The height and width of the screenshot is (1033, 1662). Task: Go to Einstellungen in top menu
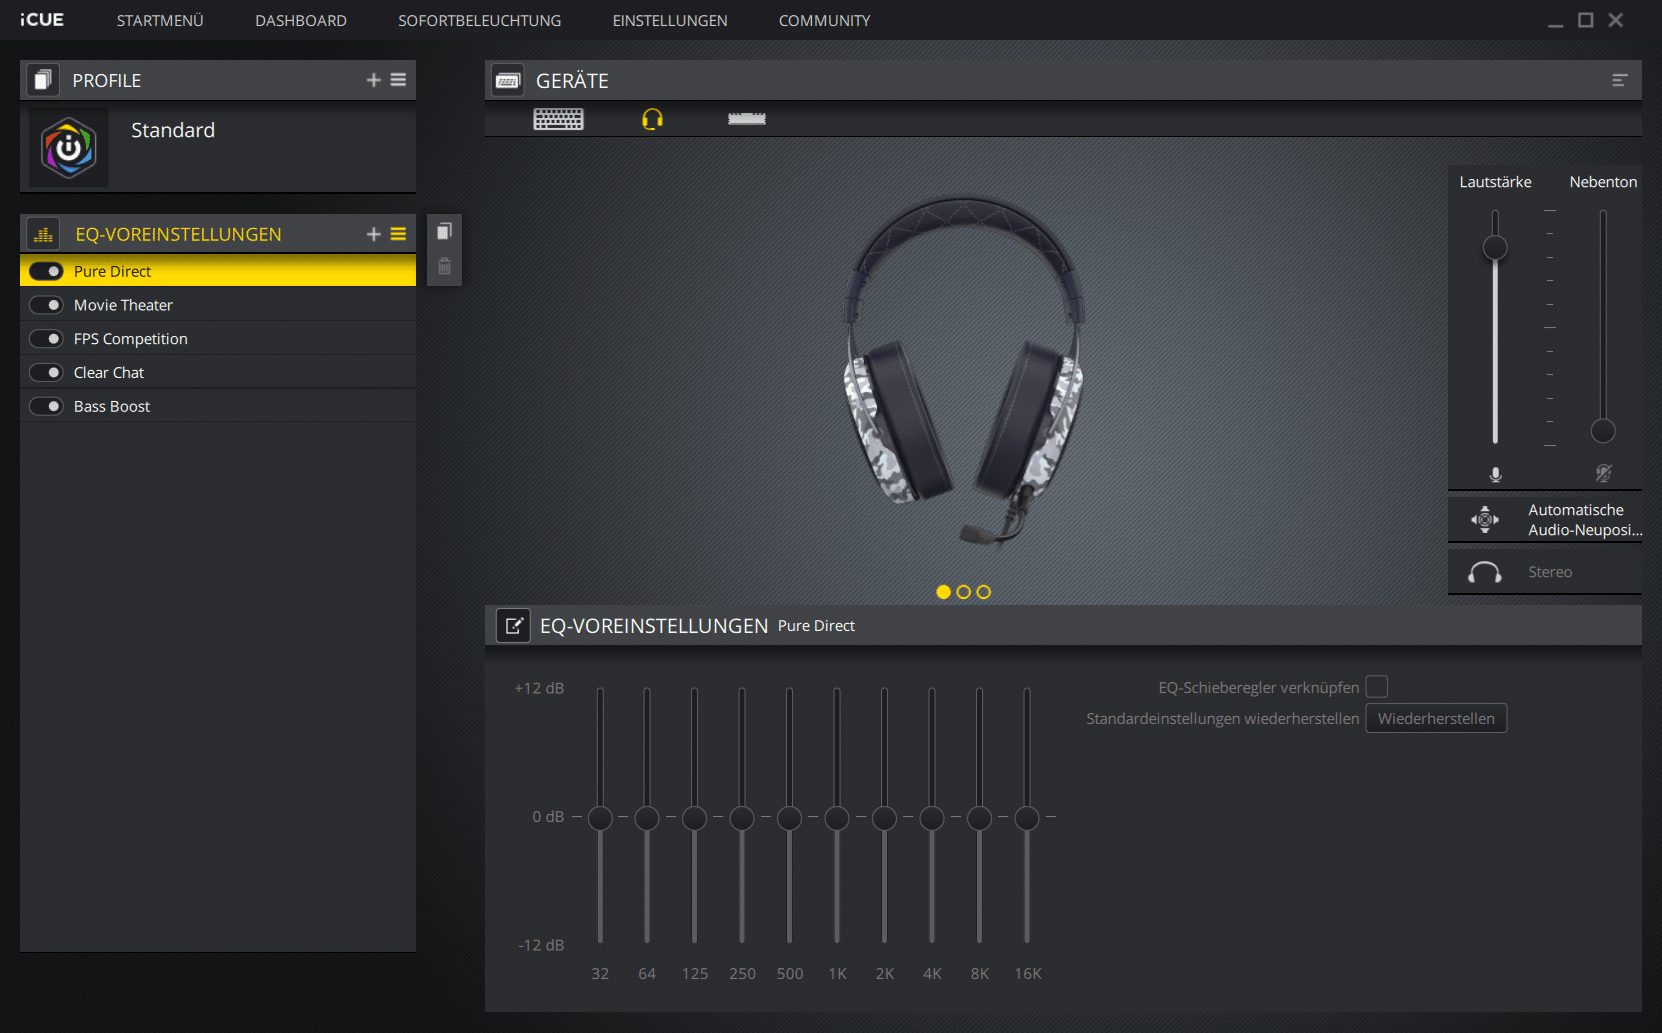pos(669,20)
